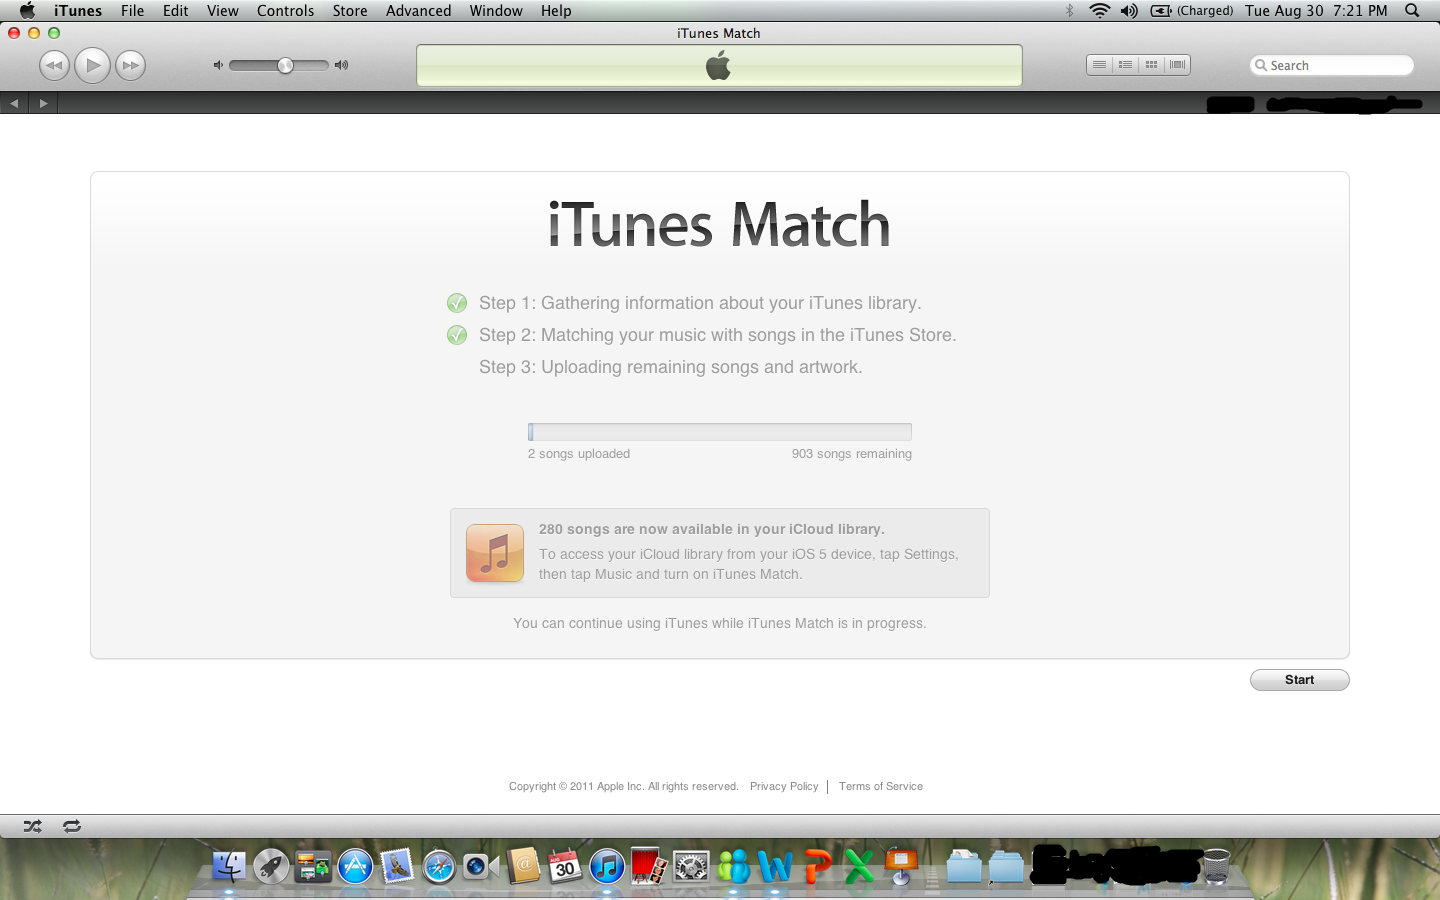Open Photo Booth from the Dock
The image size is (1440, 900).
click(649, 865)
